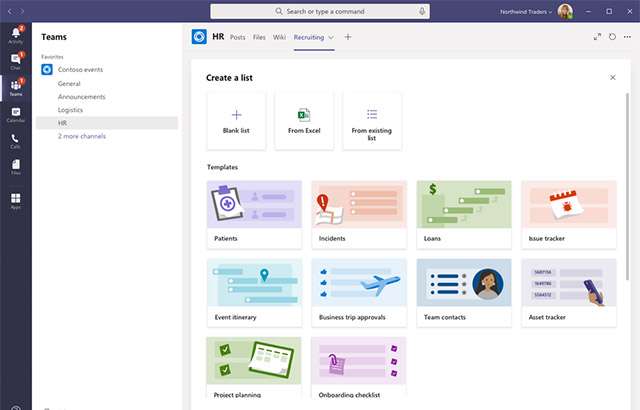Choose the Patients template

(x=254, y=215)
